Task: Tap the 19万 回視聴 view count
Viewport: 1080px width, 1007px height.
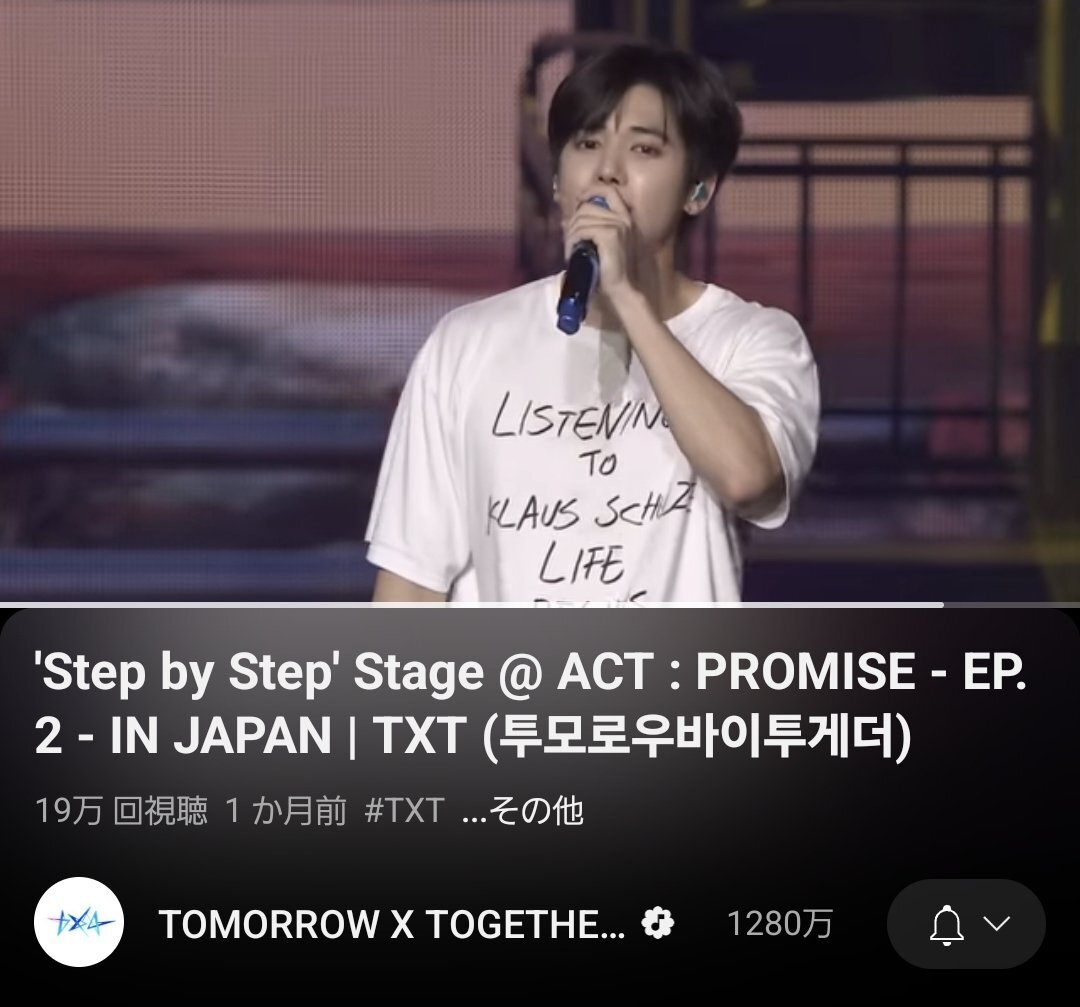Action: 121,810
